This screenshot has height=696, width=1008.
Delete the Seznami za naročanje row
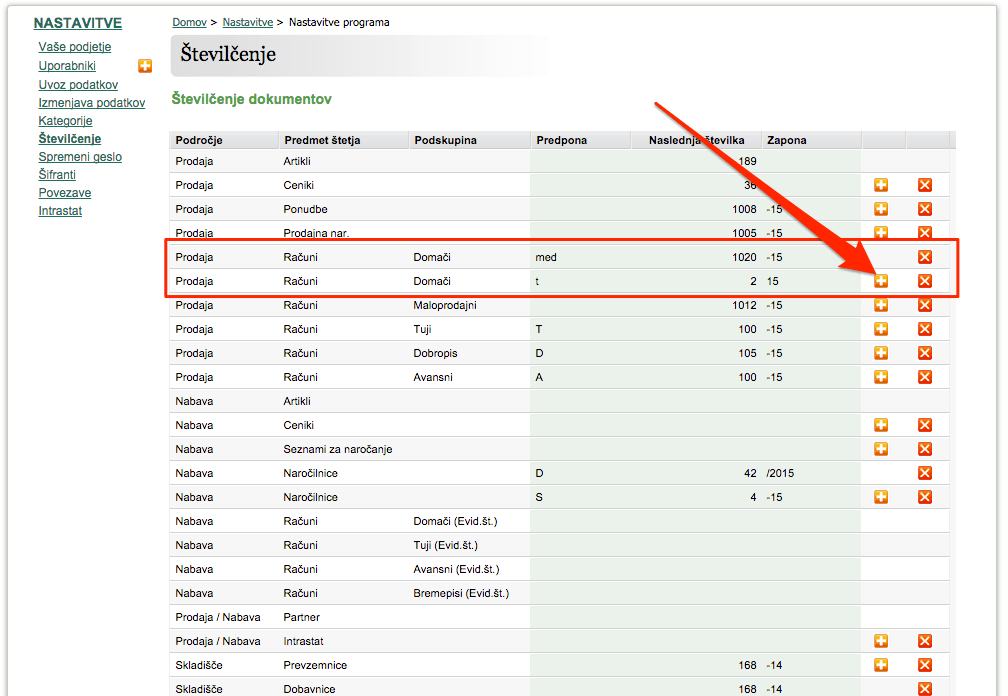pyautogui.click(x=924, y=449)
